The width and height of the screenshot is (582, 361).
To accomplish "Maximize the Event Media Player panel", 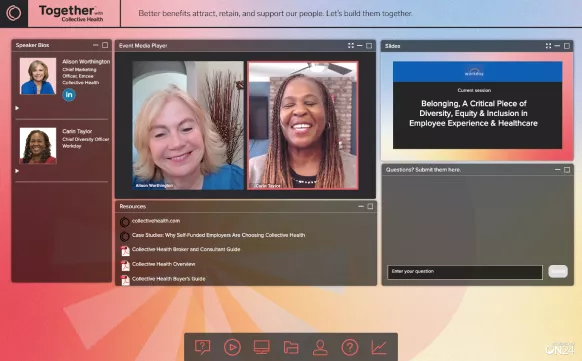I will [369, 46].
